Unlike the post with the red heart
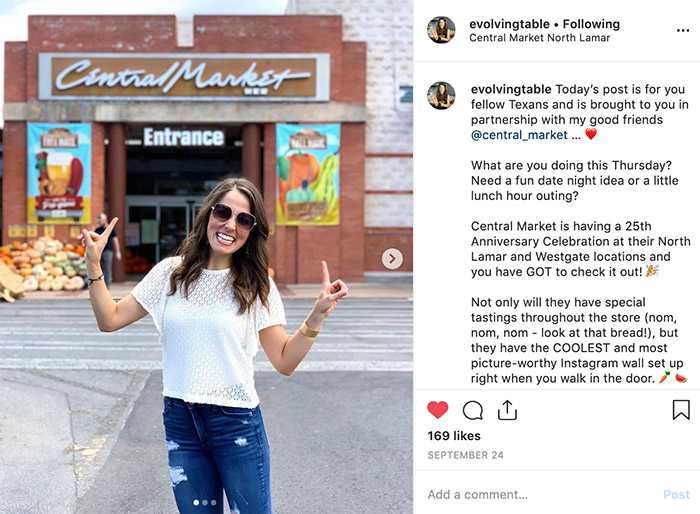The image size is (700, 514). pyautogui.click(x=438, y=410)
